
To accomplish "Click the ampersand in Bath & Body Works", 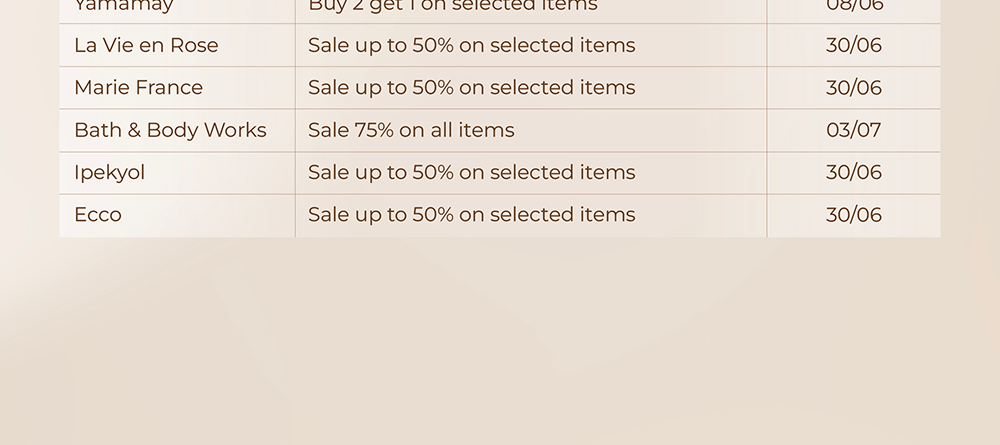I will (x=134, y=130).
